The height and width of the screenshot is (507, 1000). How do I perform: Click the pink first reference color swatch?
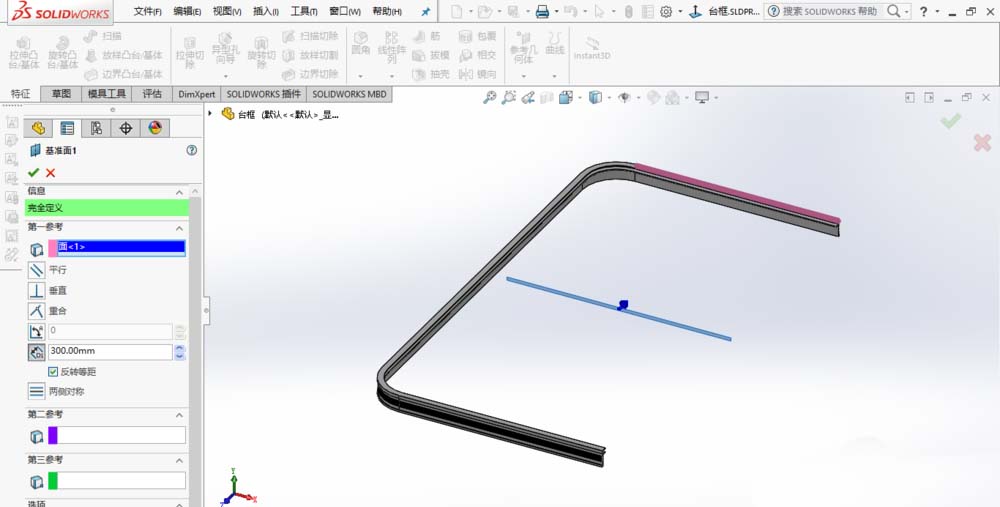pos(53,248)
